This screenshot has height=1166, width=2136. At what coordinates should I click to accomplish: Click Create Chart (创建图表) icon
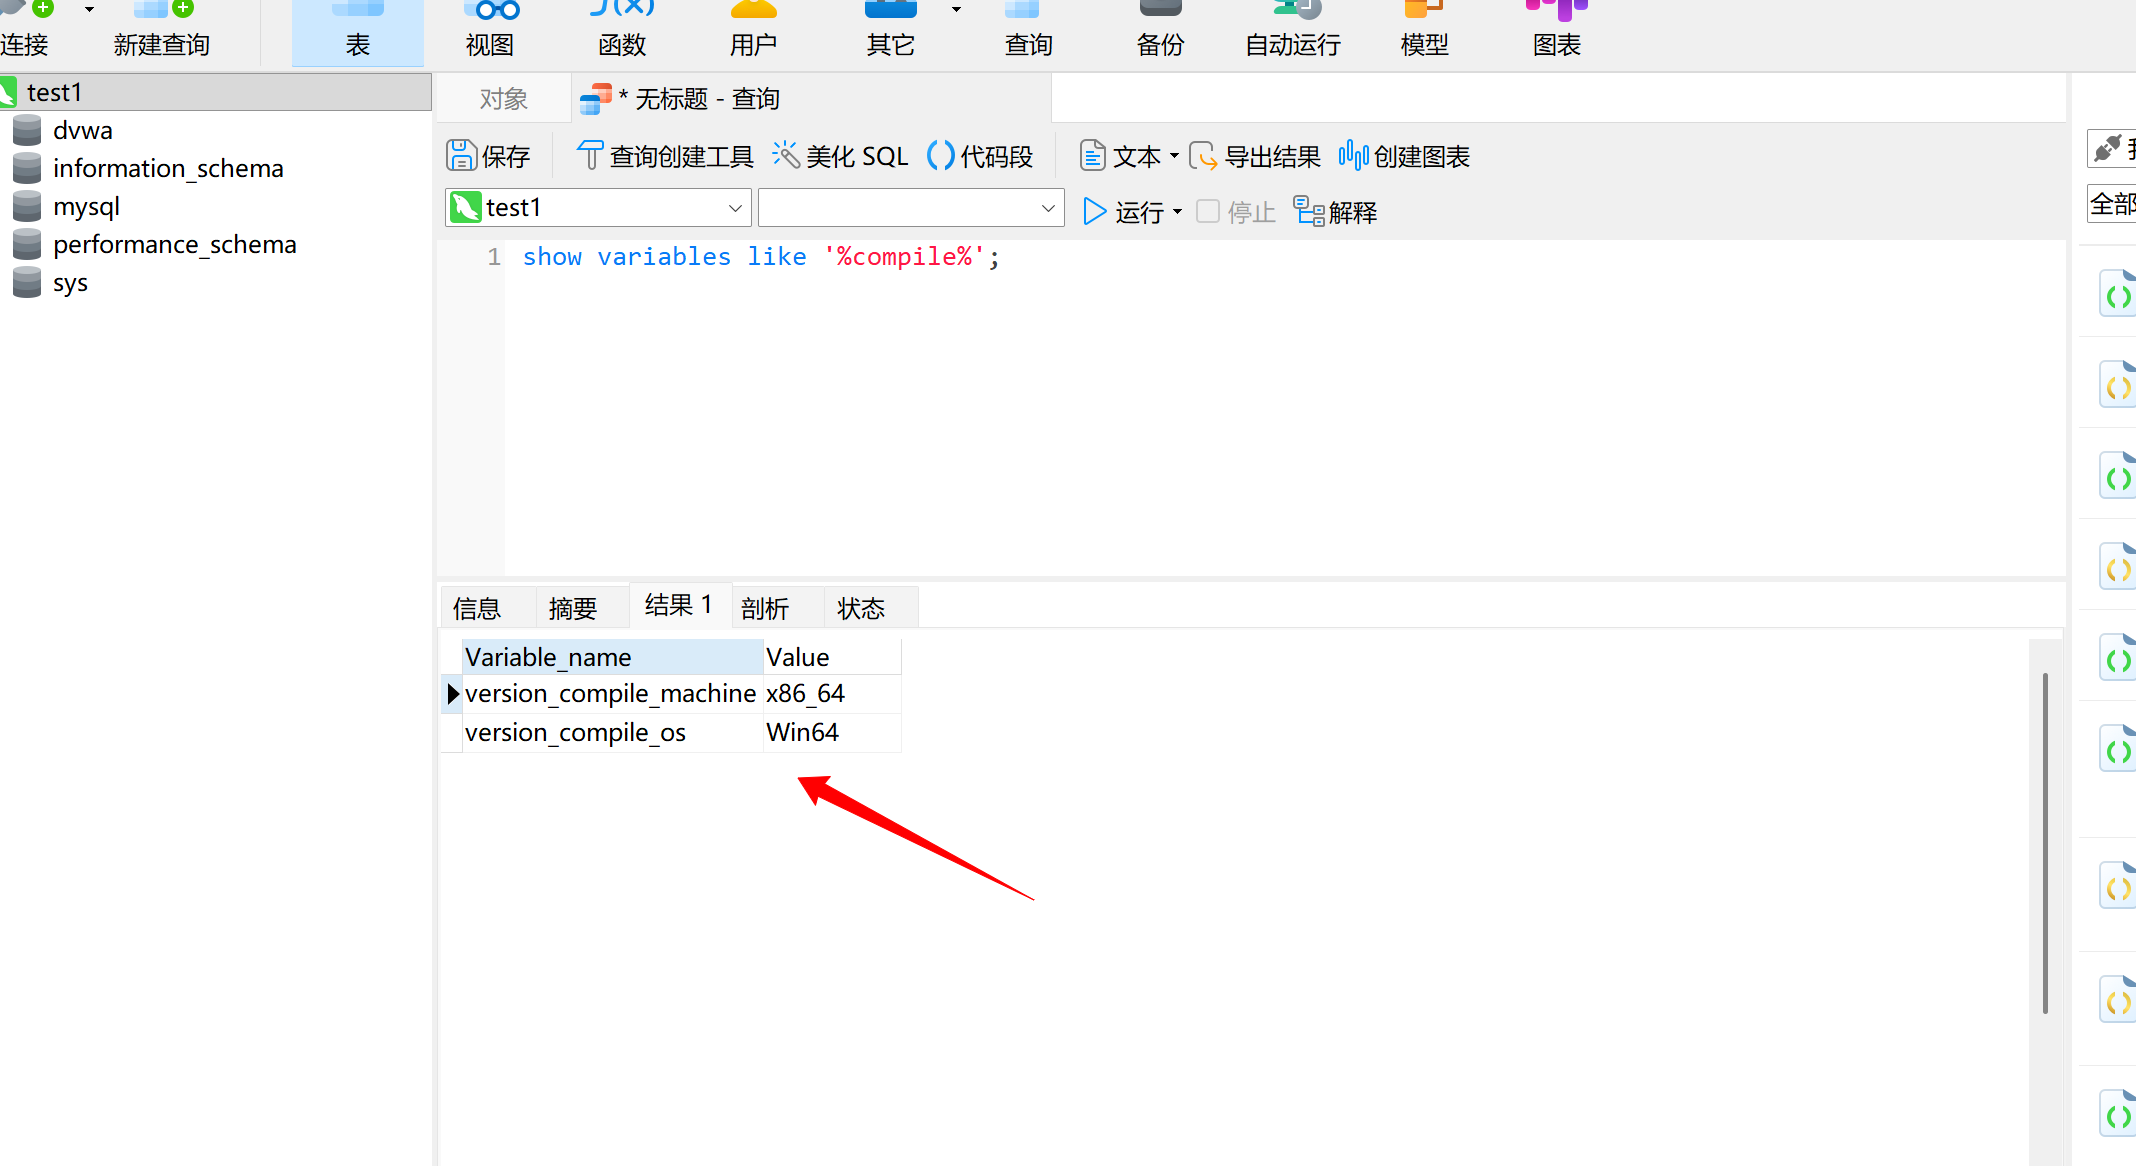(x=1353, y=156)
